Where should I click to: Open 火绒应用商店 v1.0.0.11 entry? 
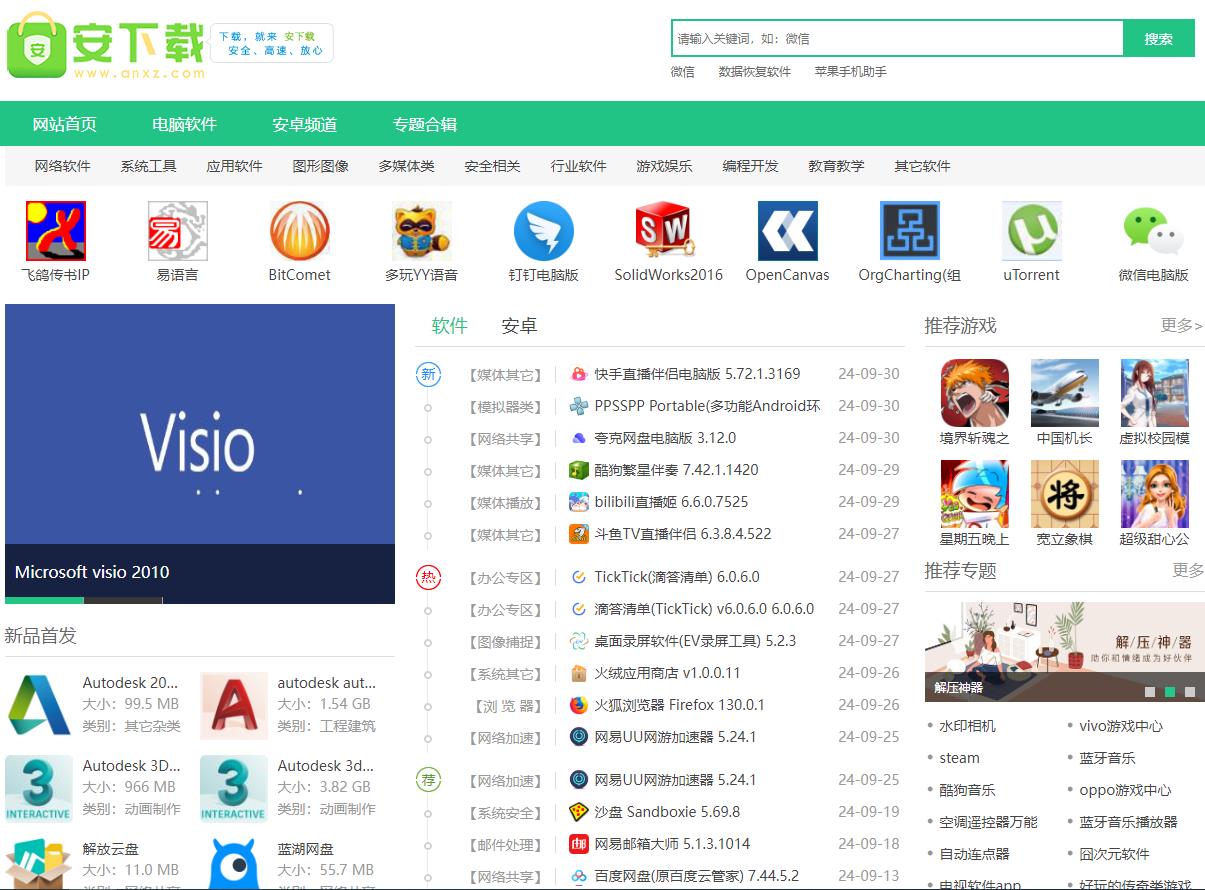coord(667,673)
